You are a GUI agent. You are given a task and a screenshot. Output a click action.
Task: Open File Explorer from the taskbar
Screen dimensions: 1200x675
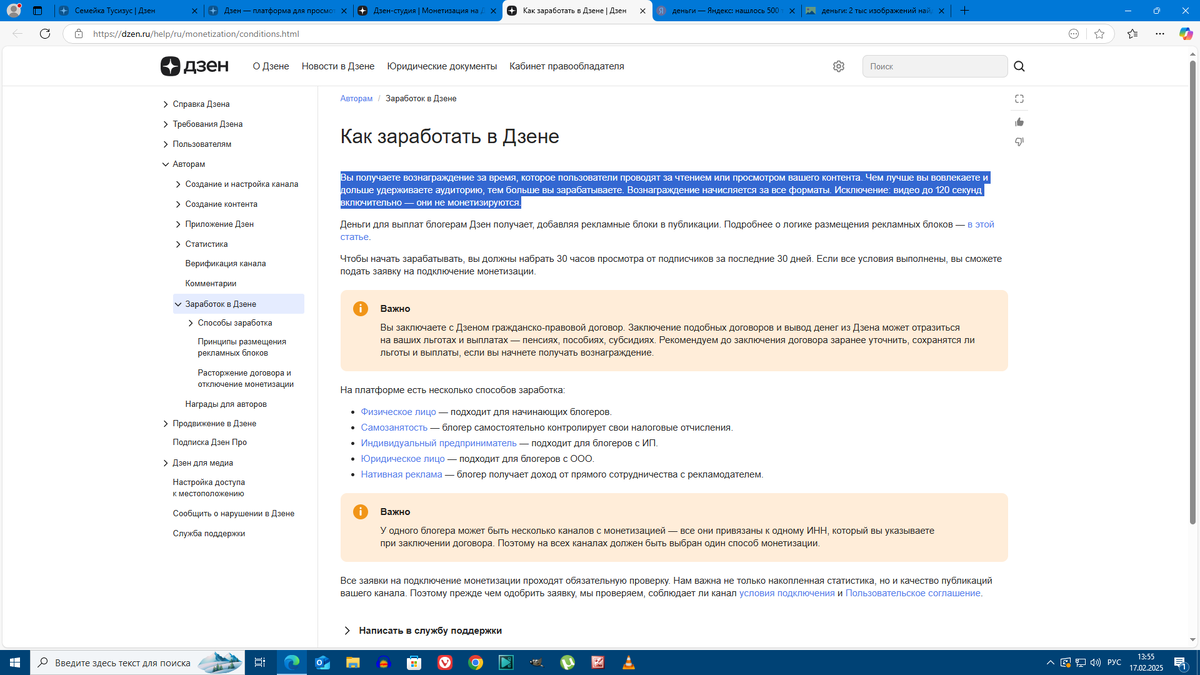click(x=353, y=662)
